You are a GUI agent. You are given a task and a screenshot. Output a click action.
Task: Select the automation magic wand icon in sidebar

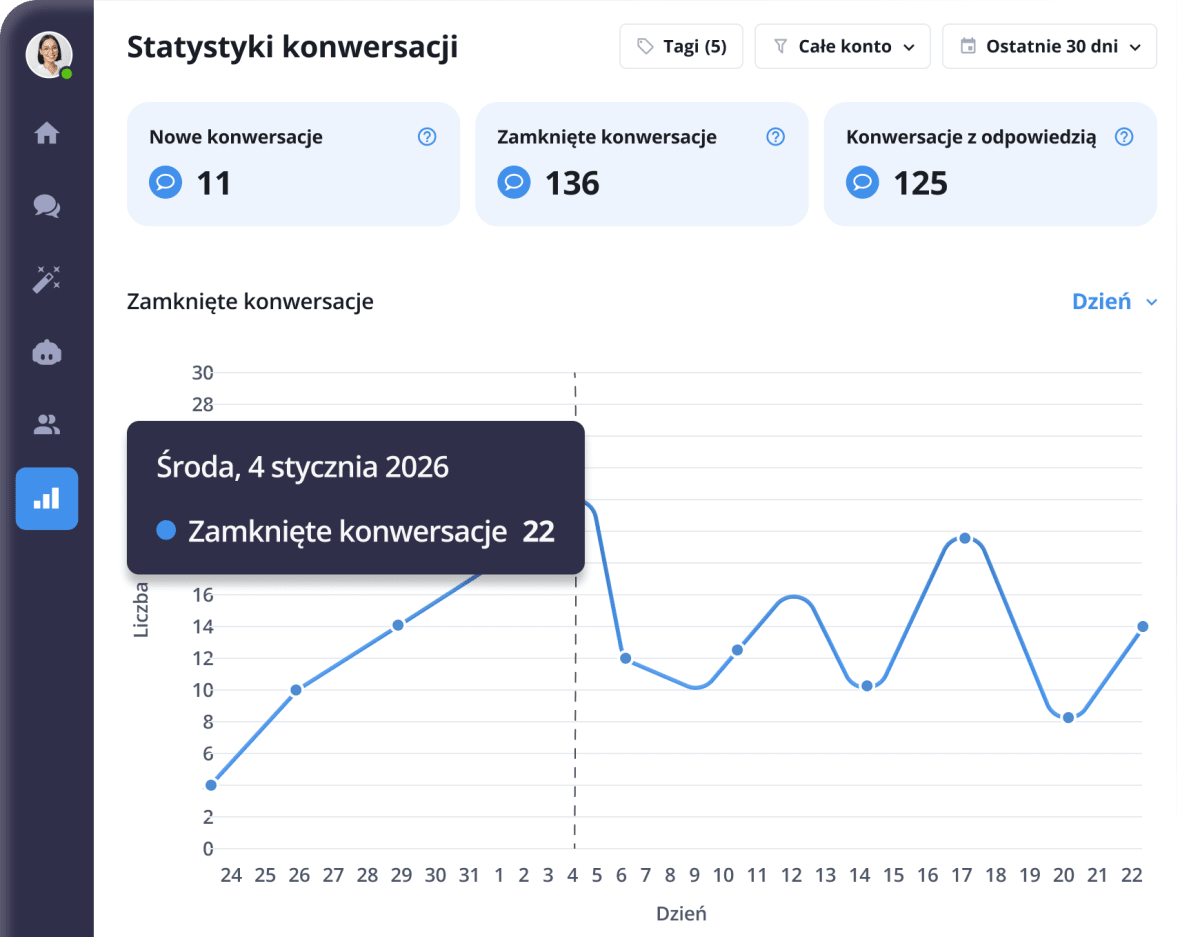coord(46,279)
